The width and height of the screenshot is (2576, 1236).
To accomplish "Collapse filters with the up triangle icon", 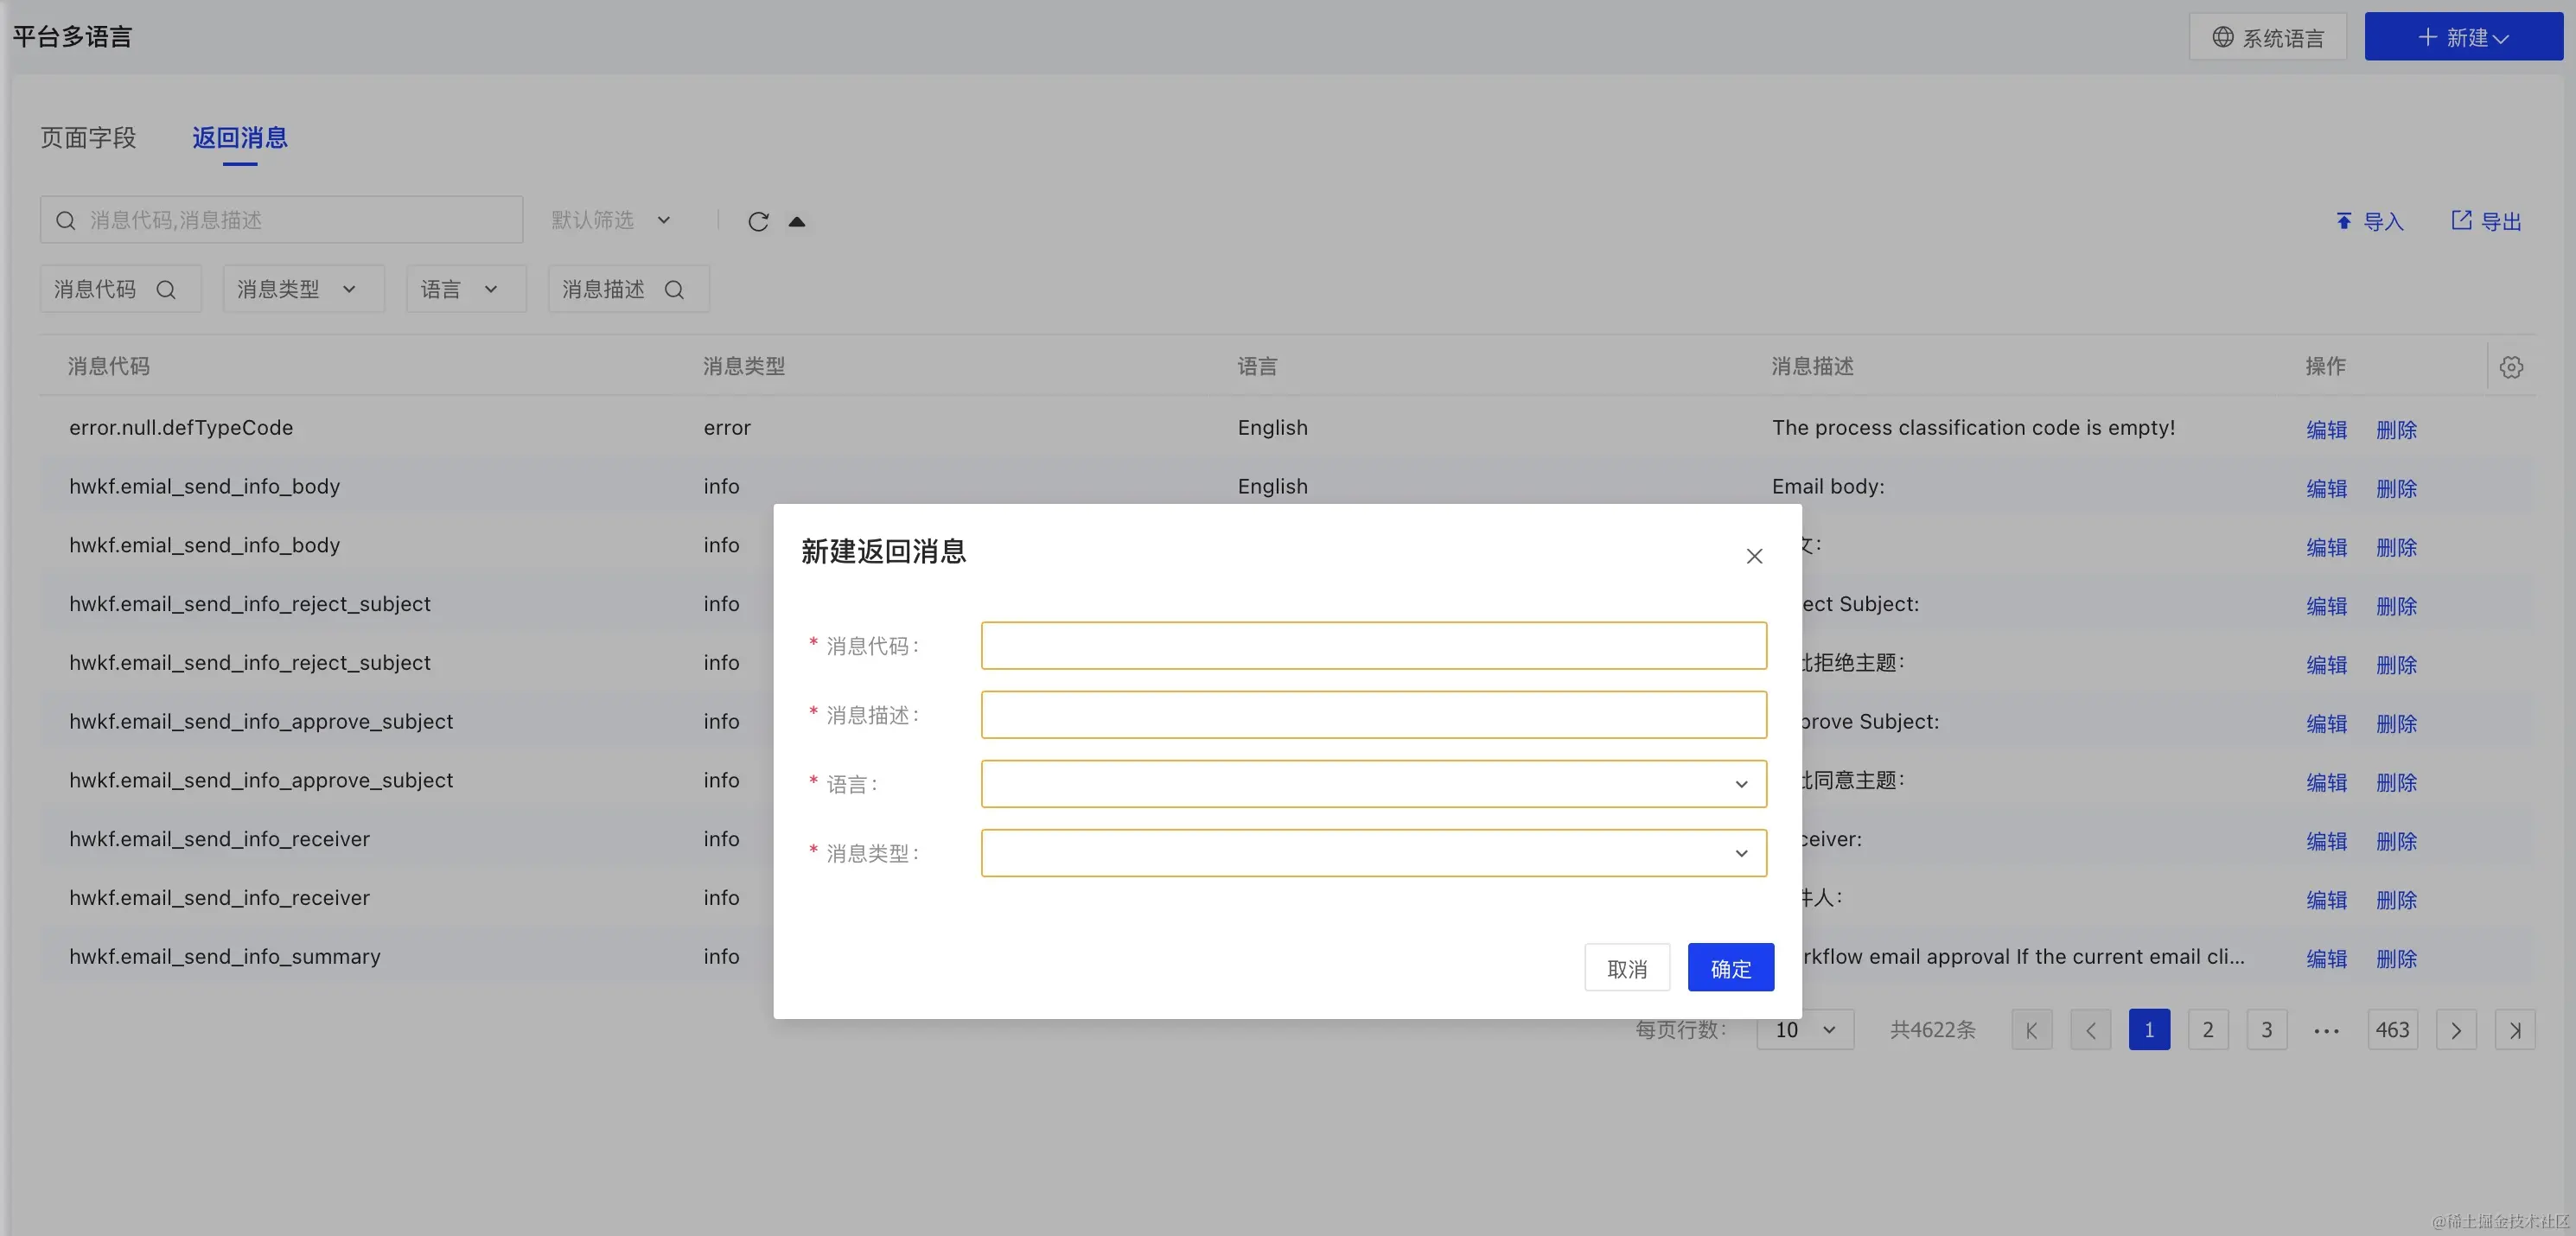I will click(797, 221).
